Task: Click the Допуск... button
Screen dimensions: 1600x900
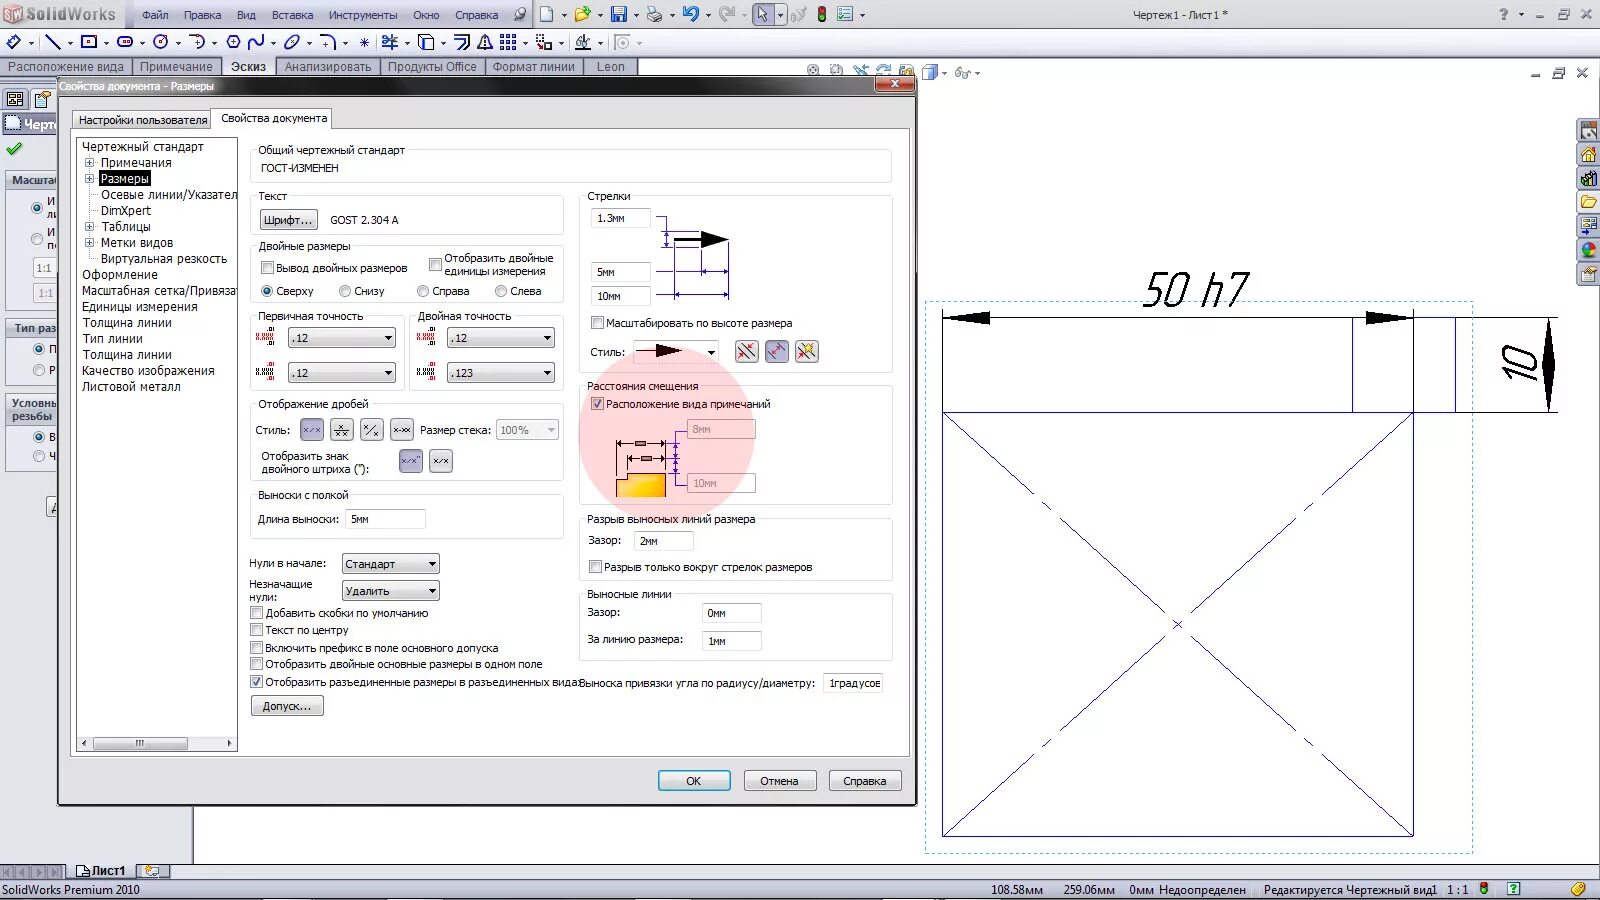Action: tap(287, 706)
